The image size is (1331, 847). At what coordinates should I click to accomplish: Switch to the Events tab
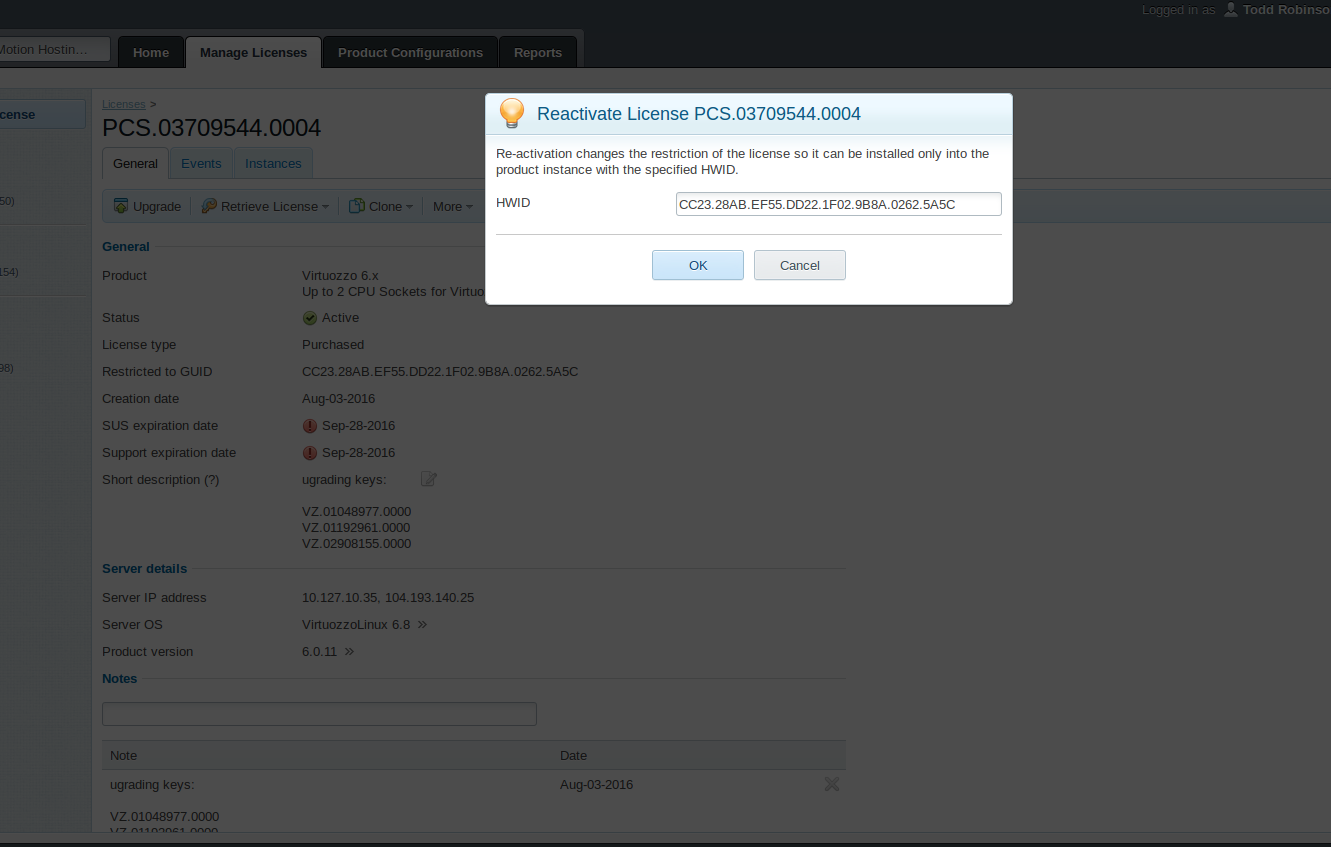201,164
